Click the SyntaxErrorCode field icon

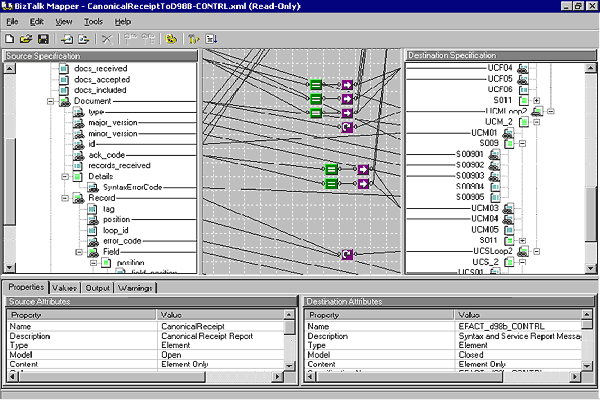[x=93, y=187]
